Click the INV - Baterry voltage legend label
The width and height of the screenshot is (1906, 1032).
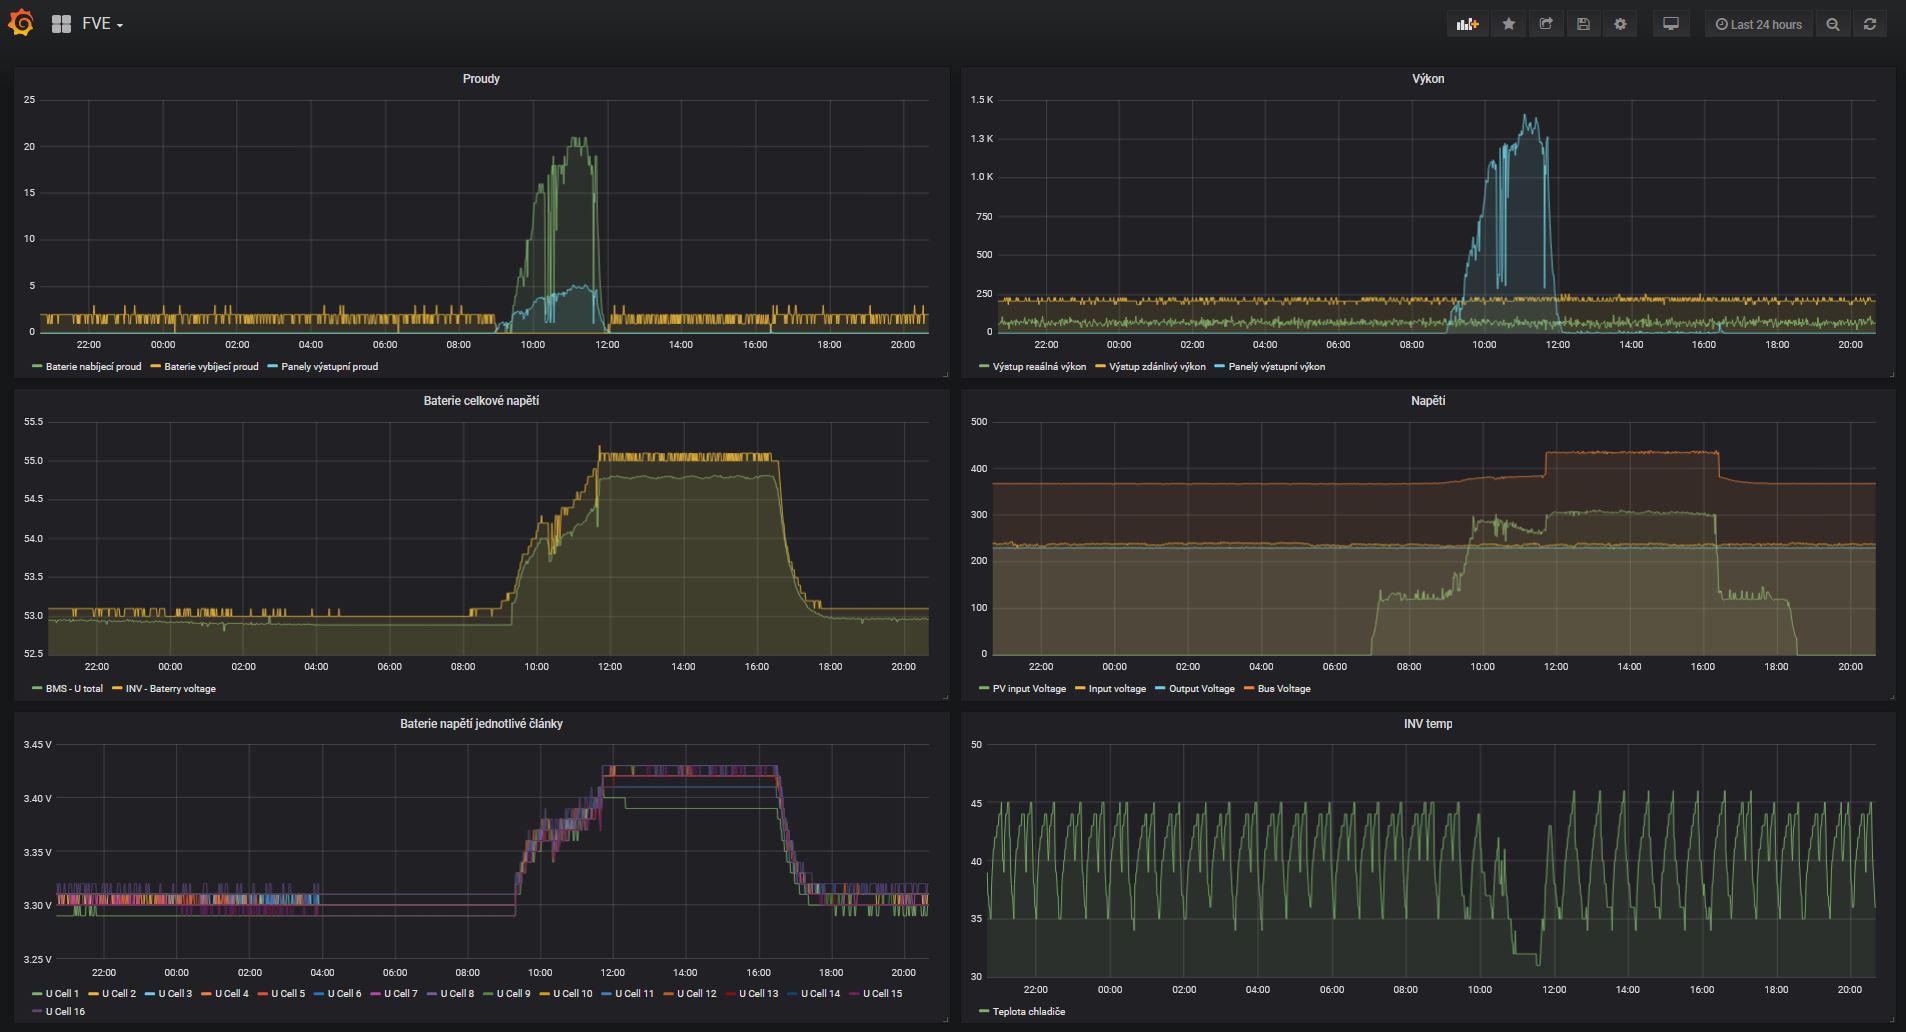(170, 689)
